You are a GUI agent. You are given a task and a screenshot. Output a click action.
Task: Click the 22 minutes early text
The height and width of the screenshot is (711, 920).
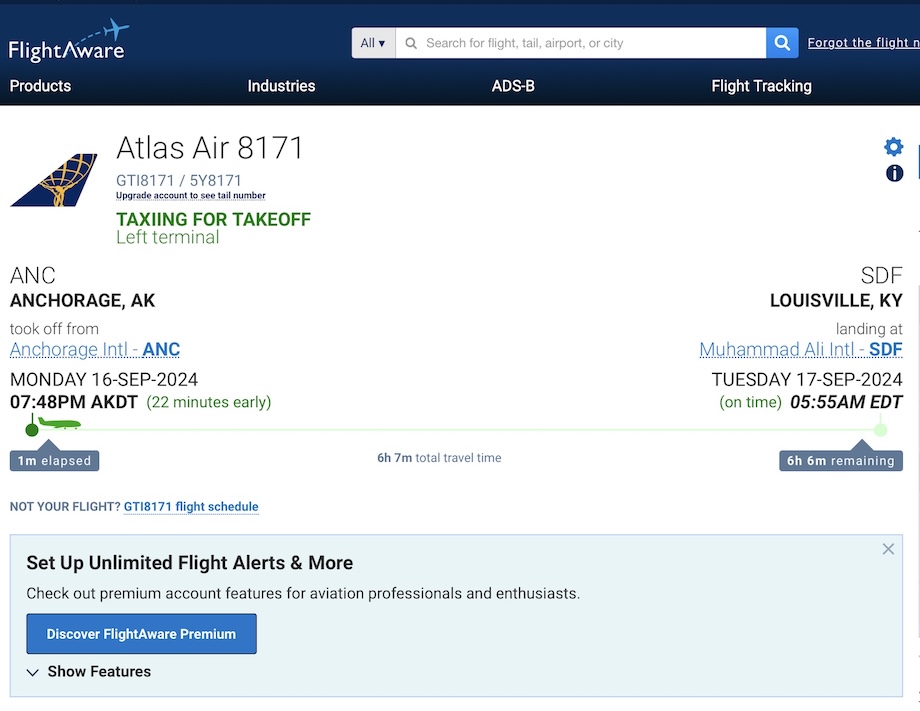click(x=208, y=402)
